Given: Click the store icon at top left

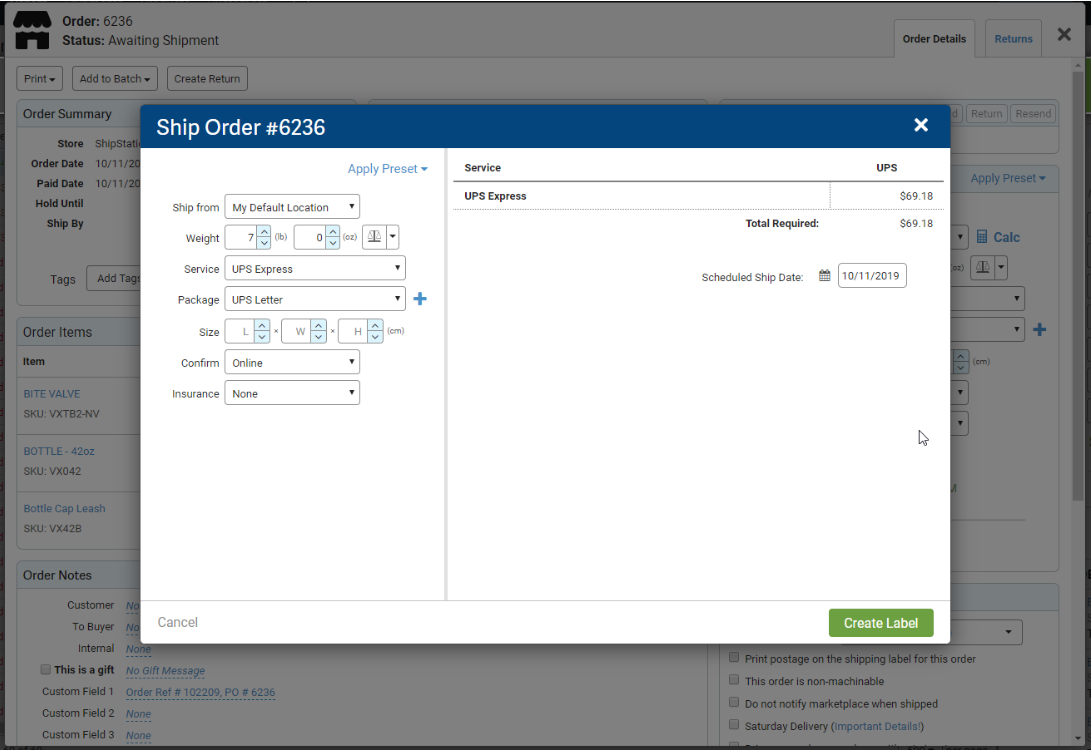Looking at the screenshot, I should click(x=32, y=30).
